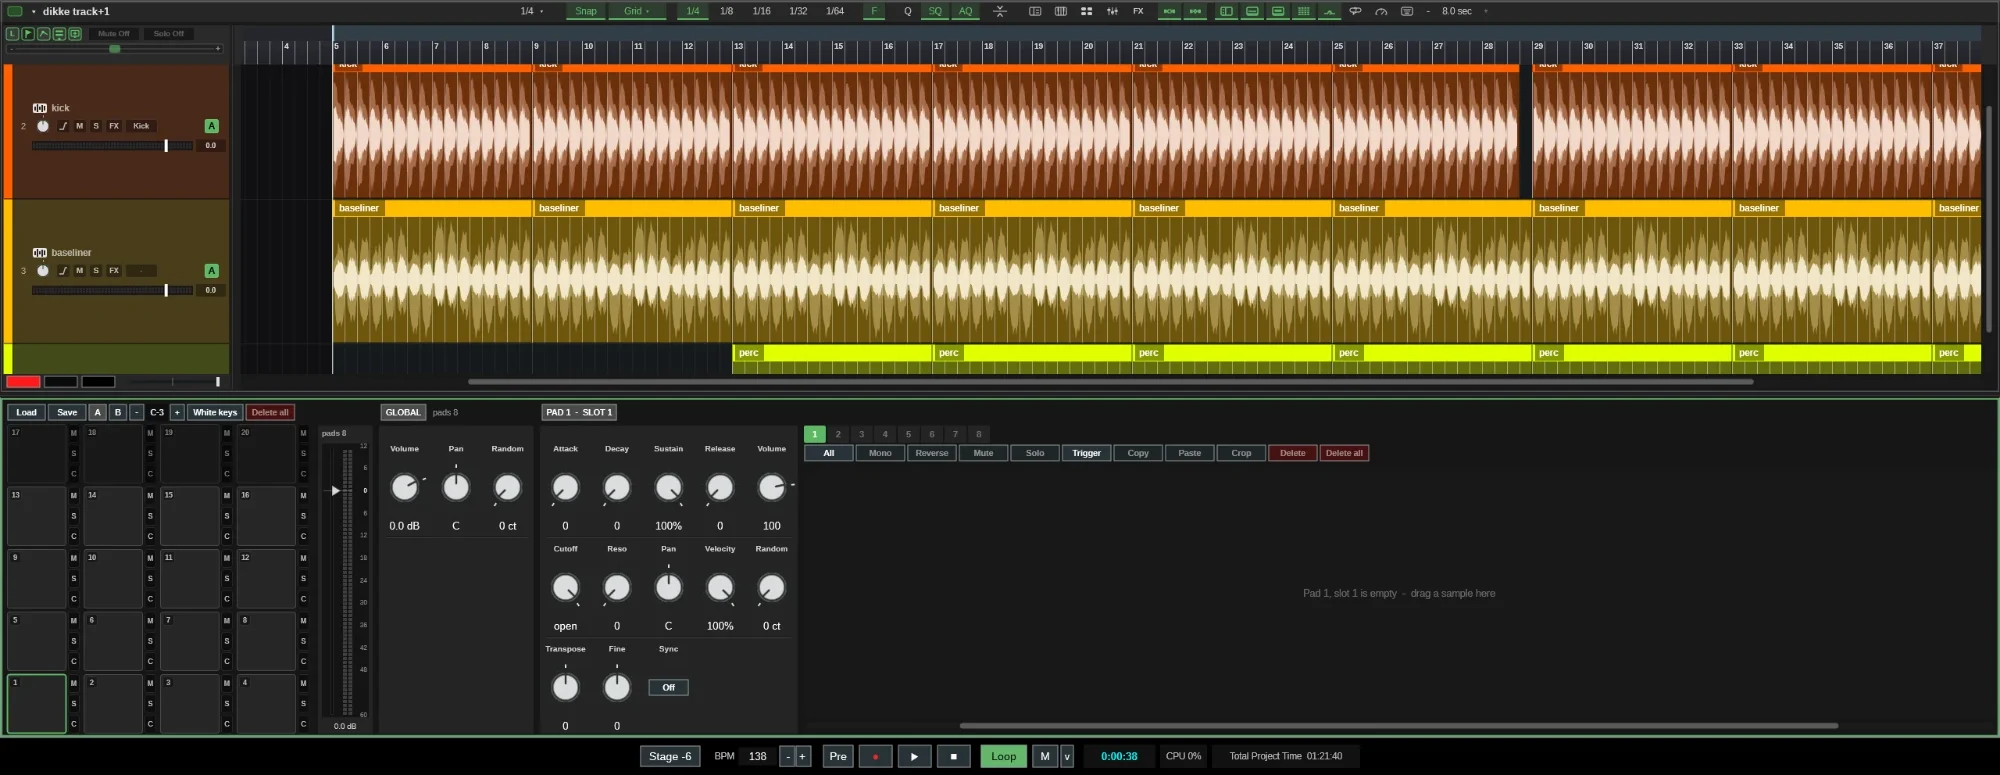Select pad 6 in the pad grid
Screen dimensions: 2000x775
[112, 641]
